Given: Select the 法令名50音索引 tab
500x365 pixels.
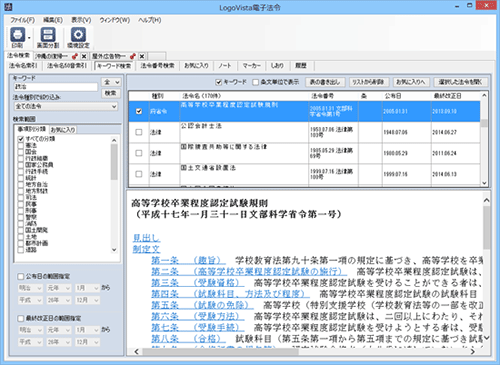Looking at the screenshot, I should [x=67, y=66].
